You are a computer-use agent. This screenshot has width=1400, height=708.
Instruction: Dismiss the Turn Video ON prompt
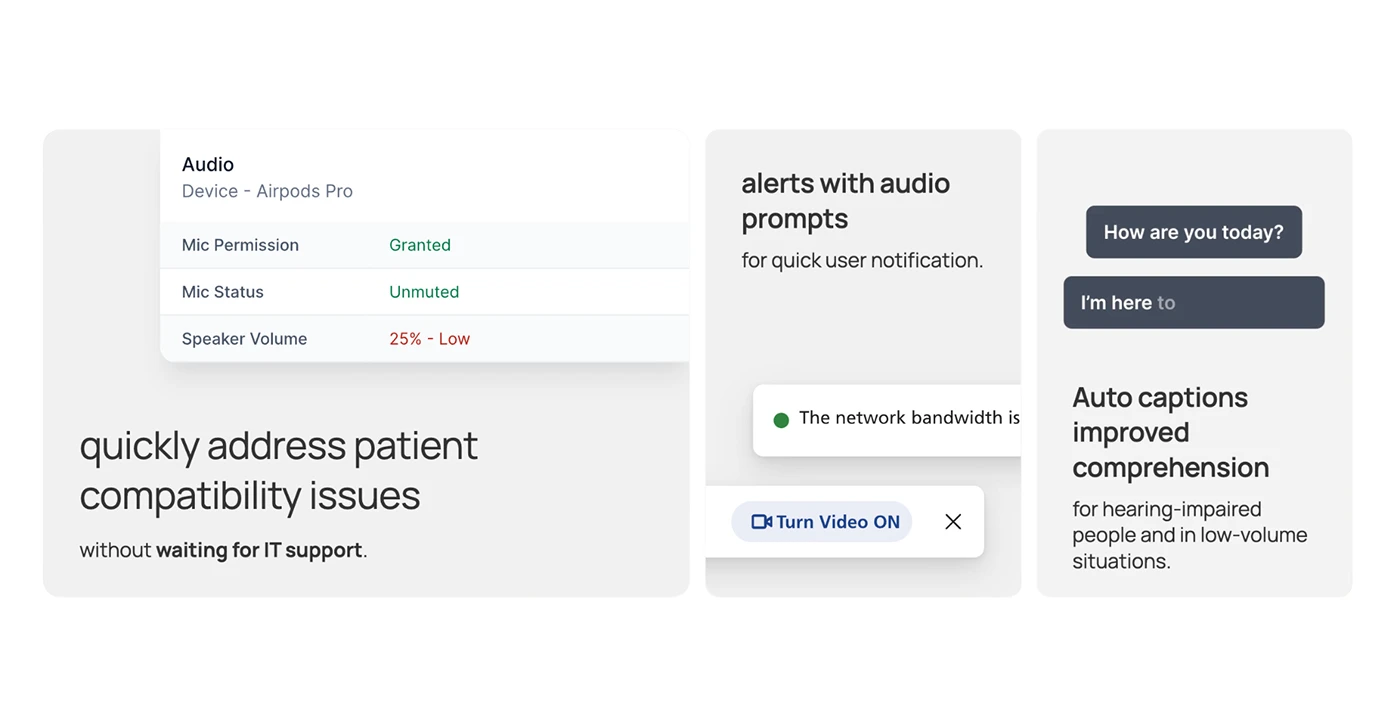pos(953,522)
